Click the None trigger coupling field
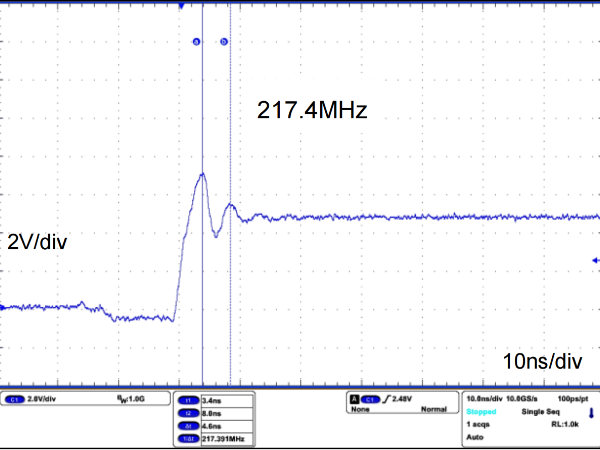Viewport: 600px width, 450px height. 359,410
